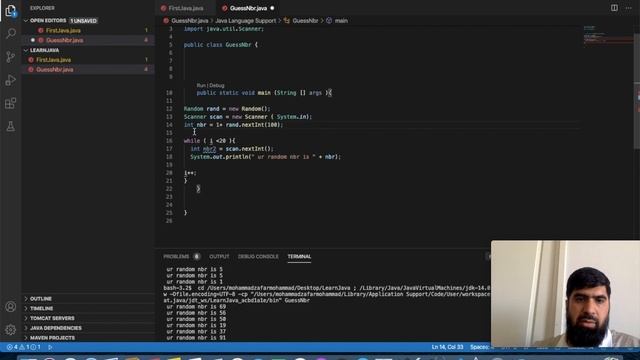This screenshot has height=360, width=640.
Task: Click Run code lens above main
Action: (201, 86)
